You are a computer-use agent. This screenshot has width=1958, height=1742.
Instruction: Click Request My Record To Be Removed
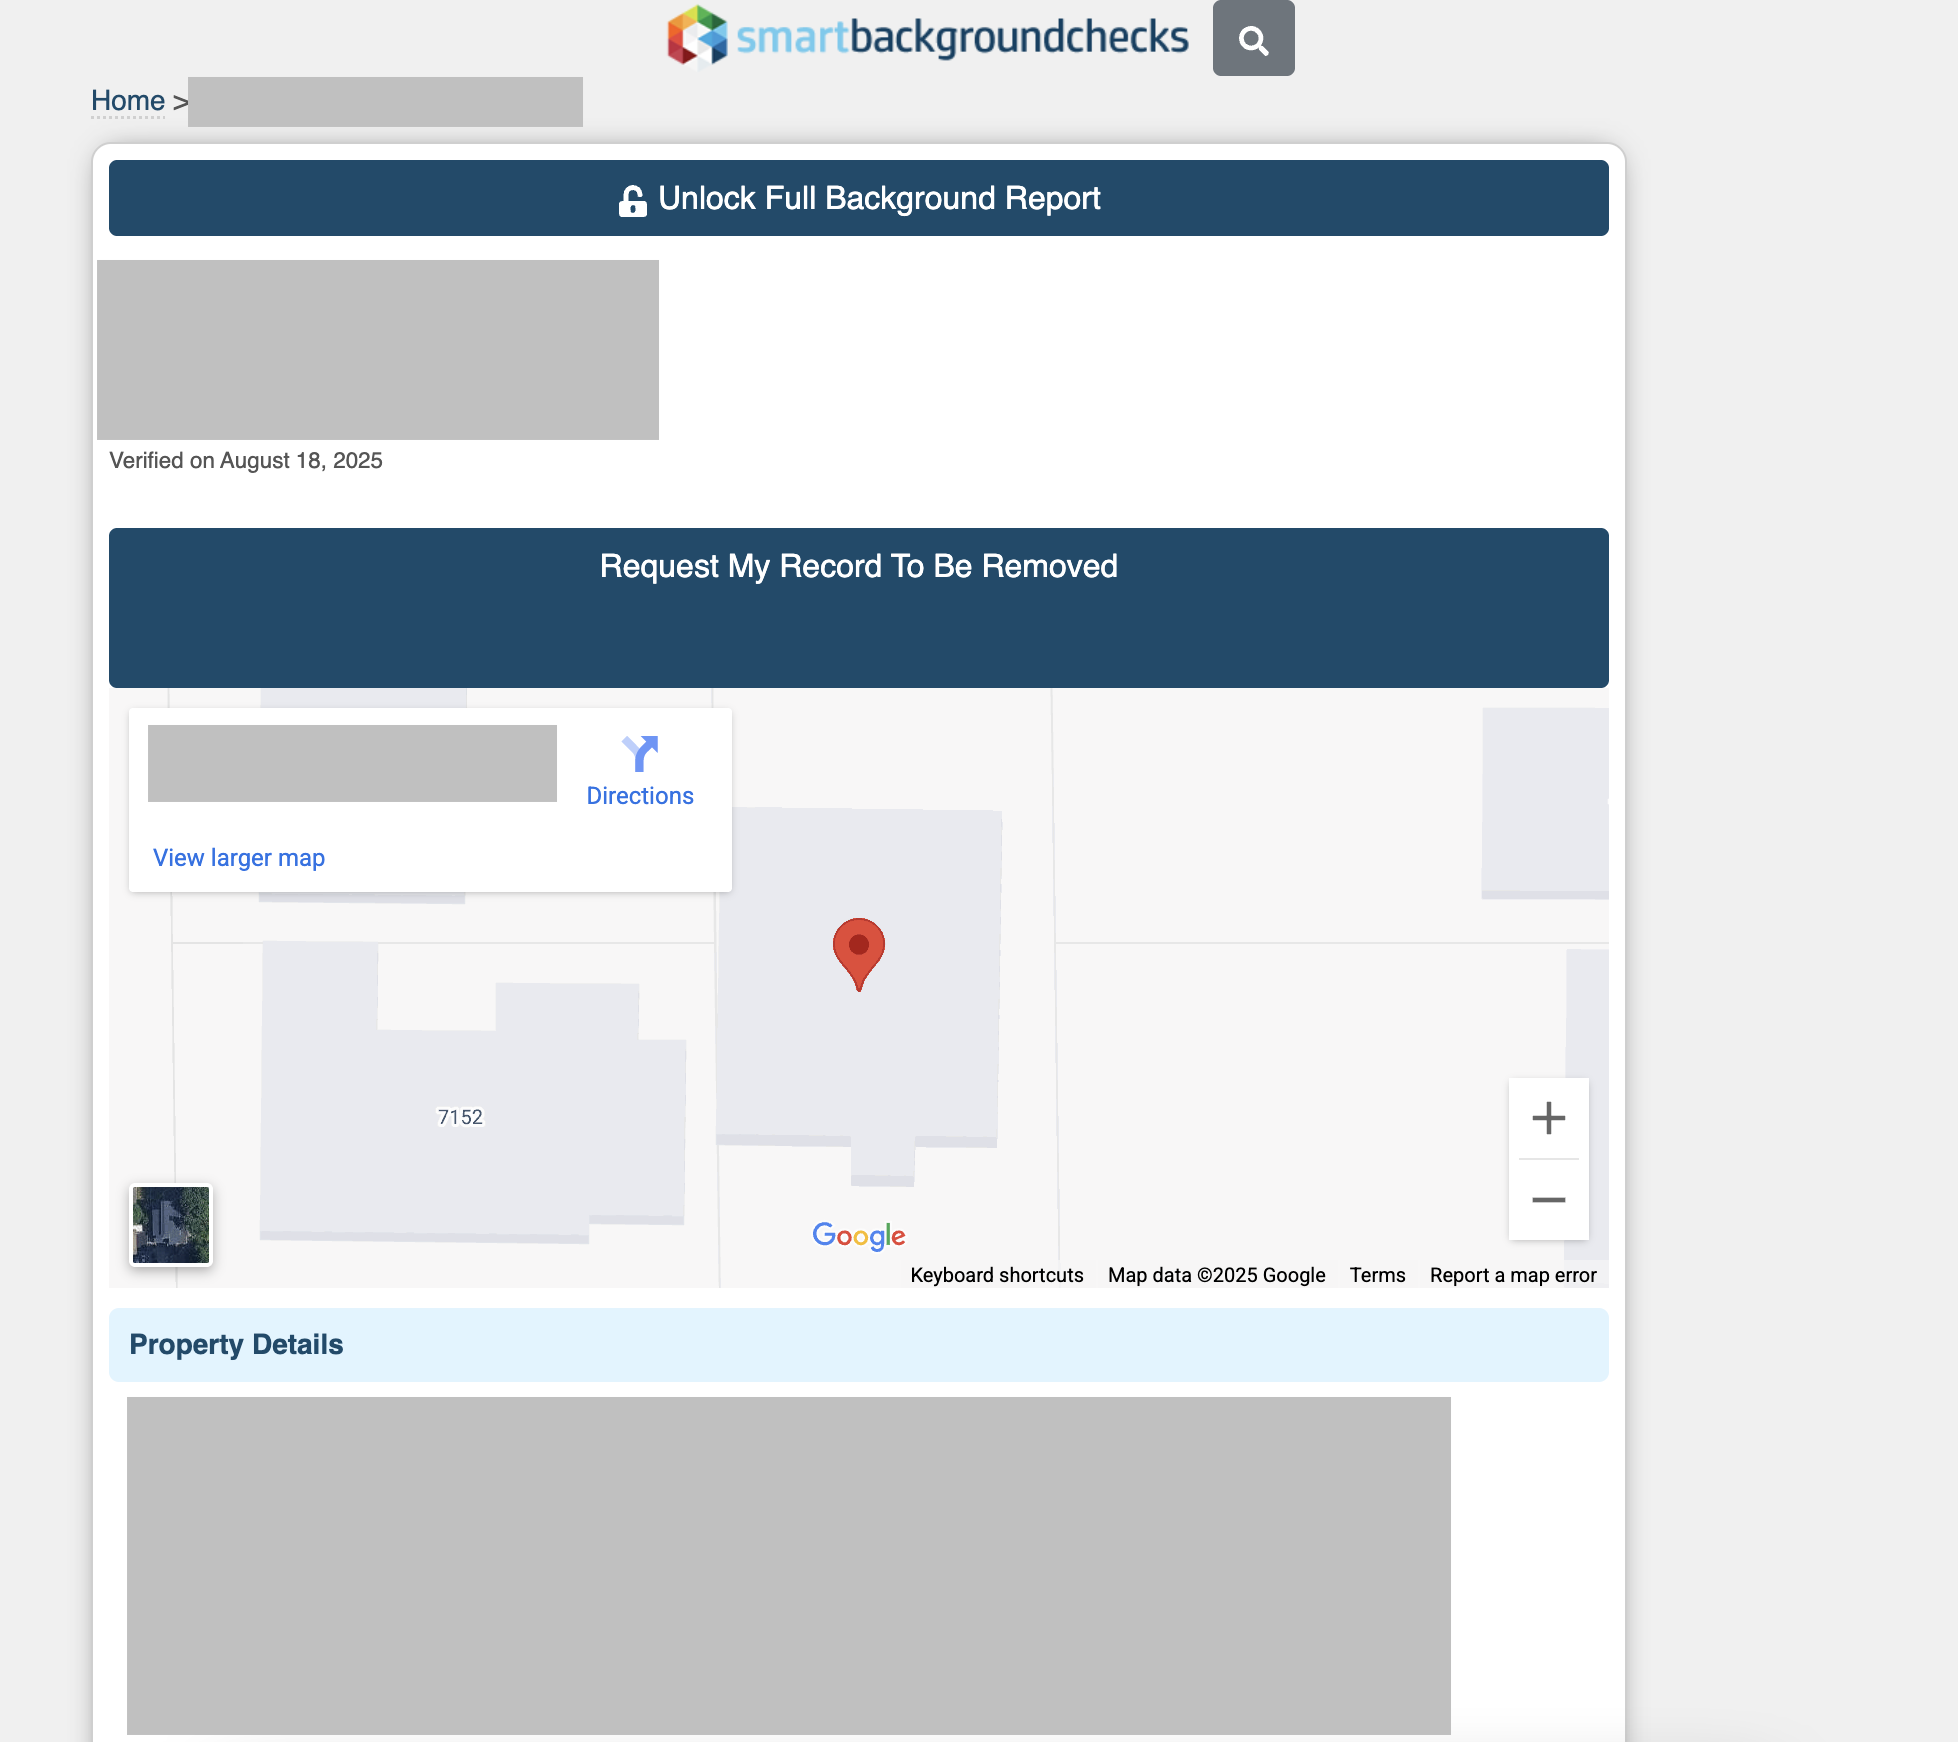tap(858, 567)
